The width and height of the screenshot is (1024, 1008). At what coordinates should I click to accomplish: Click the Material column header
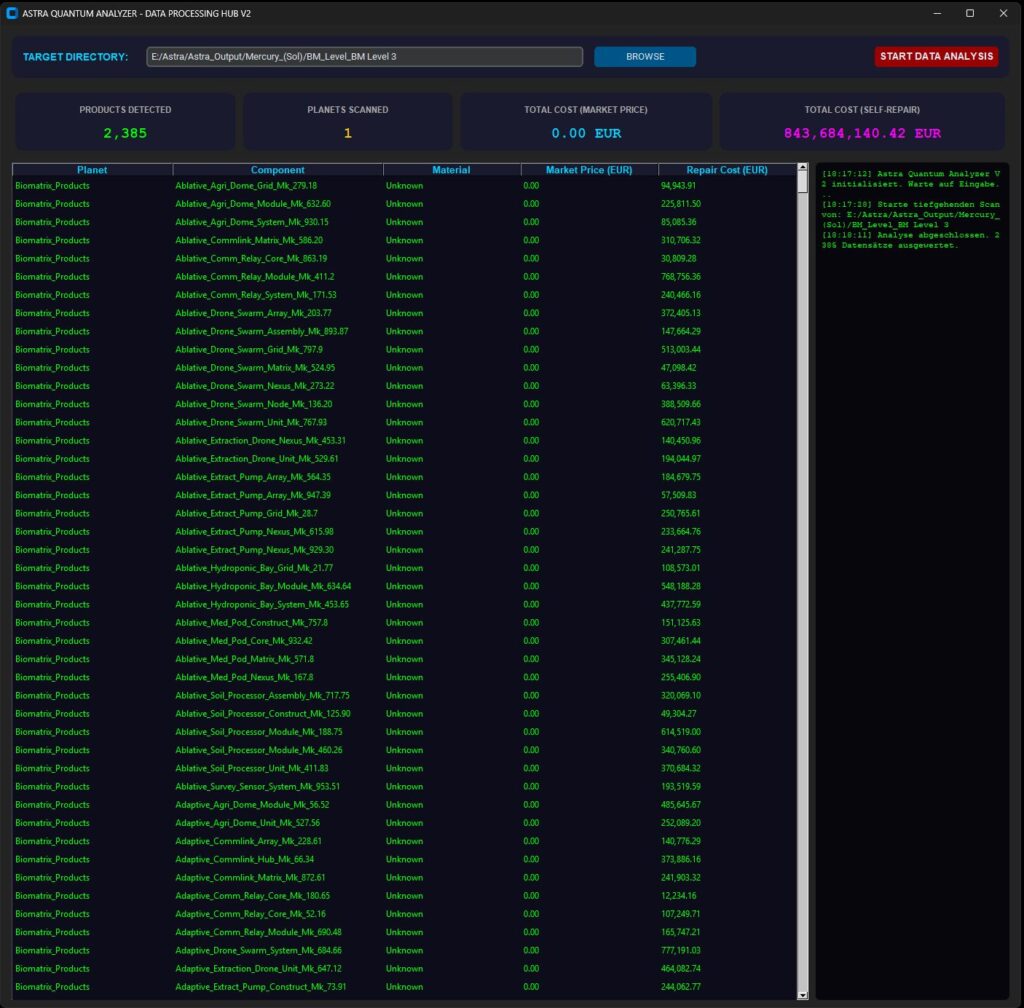[x=451, y=170]
